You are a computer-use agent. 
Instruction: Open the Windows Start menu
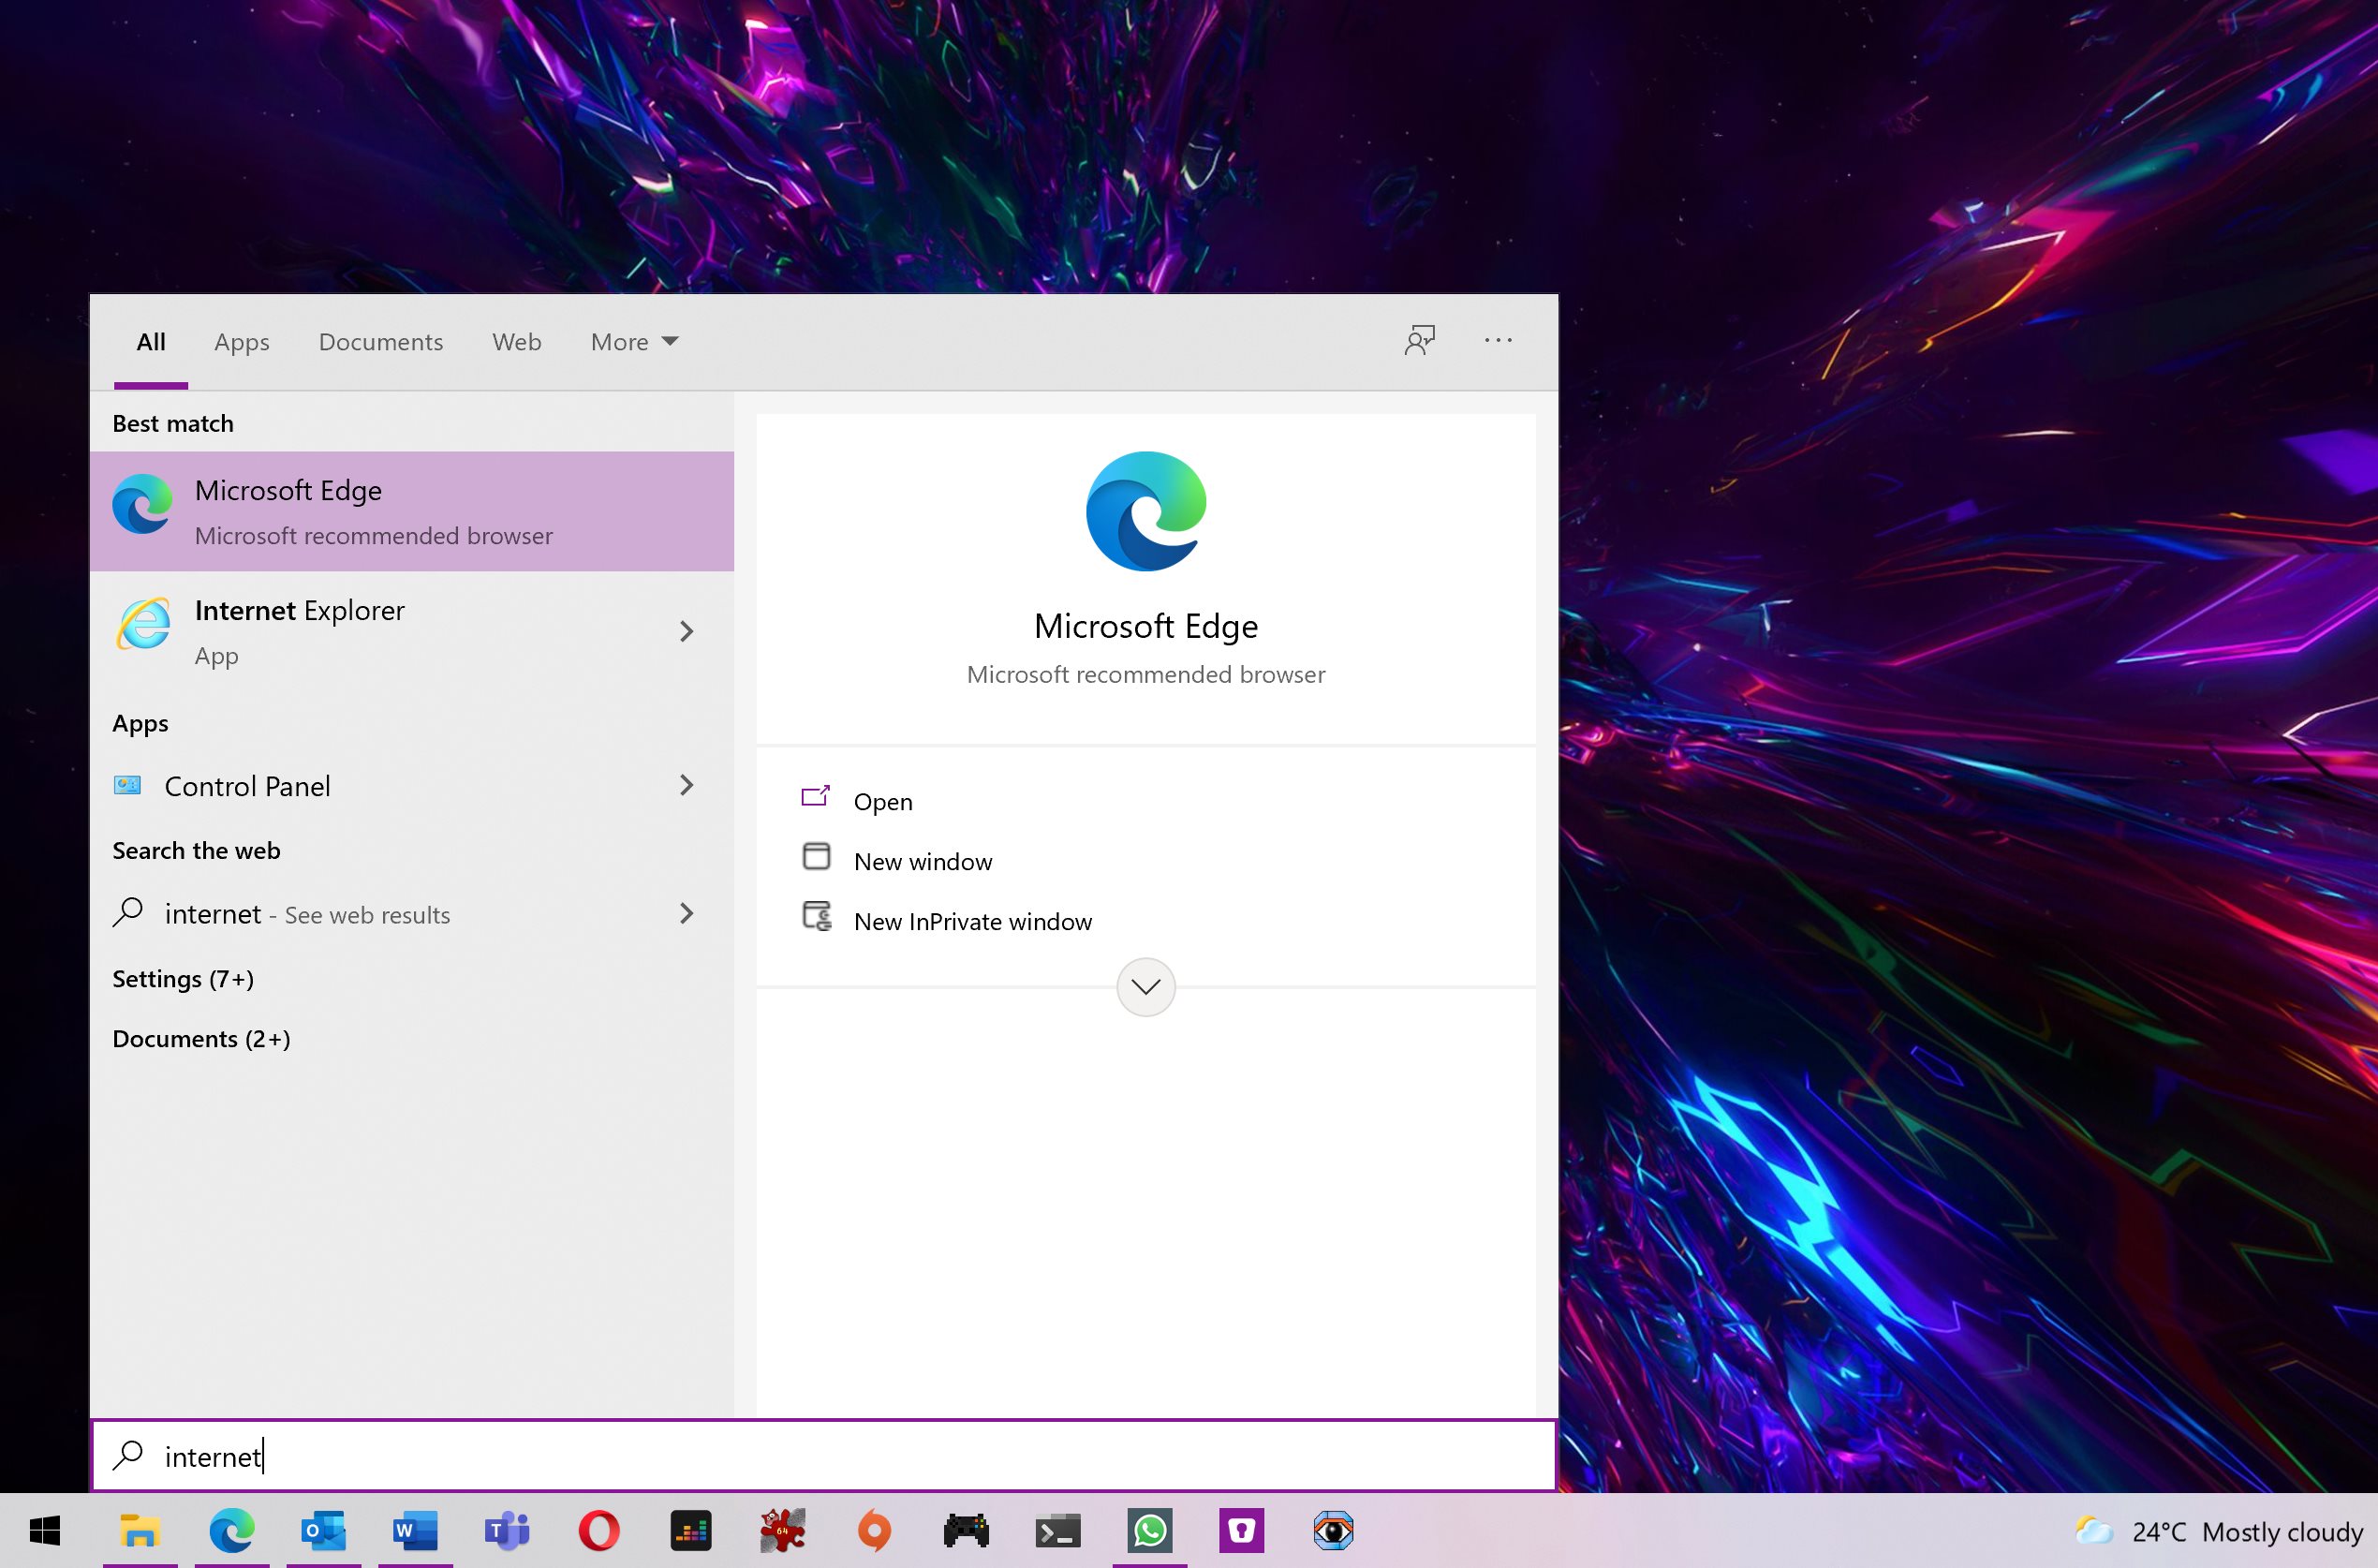[45, 1530]
